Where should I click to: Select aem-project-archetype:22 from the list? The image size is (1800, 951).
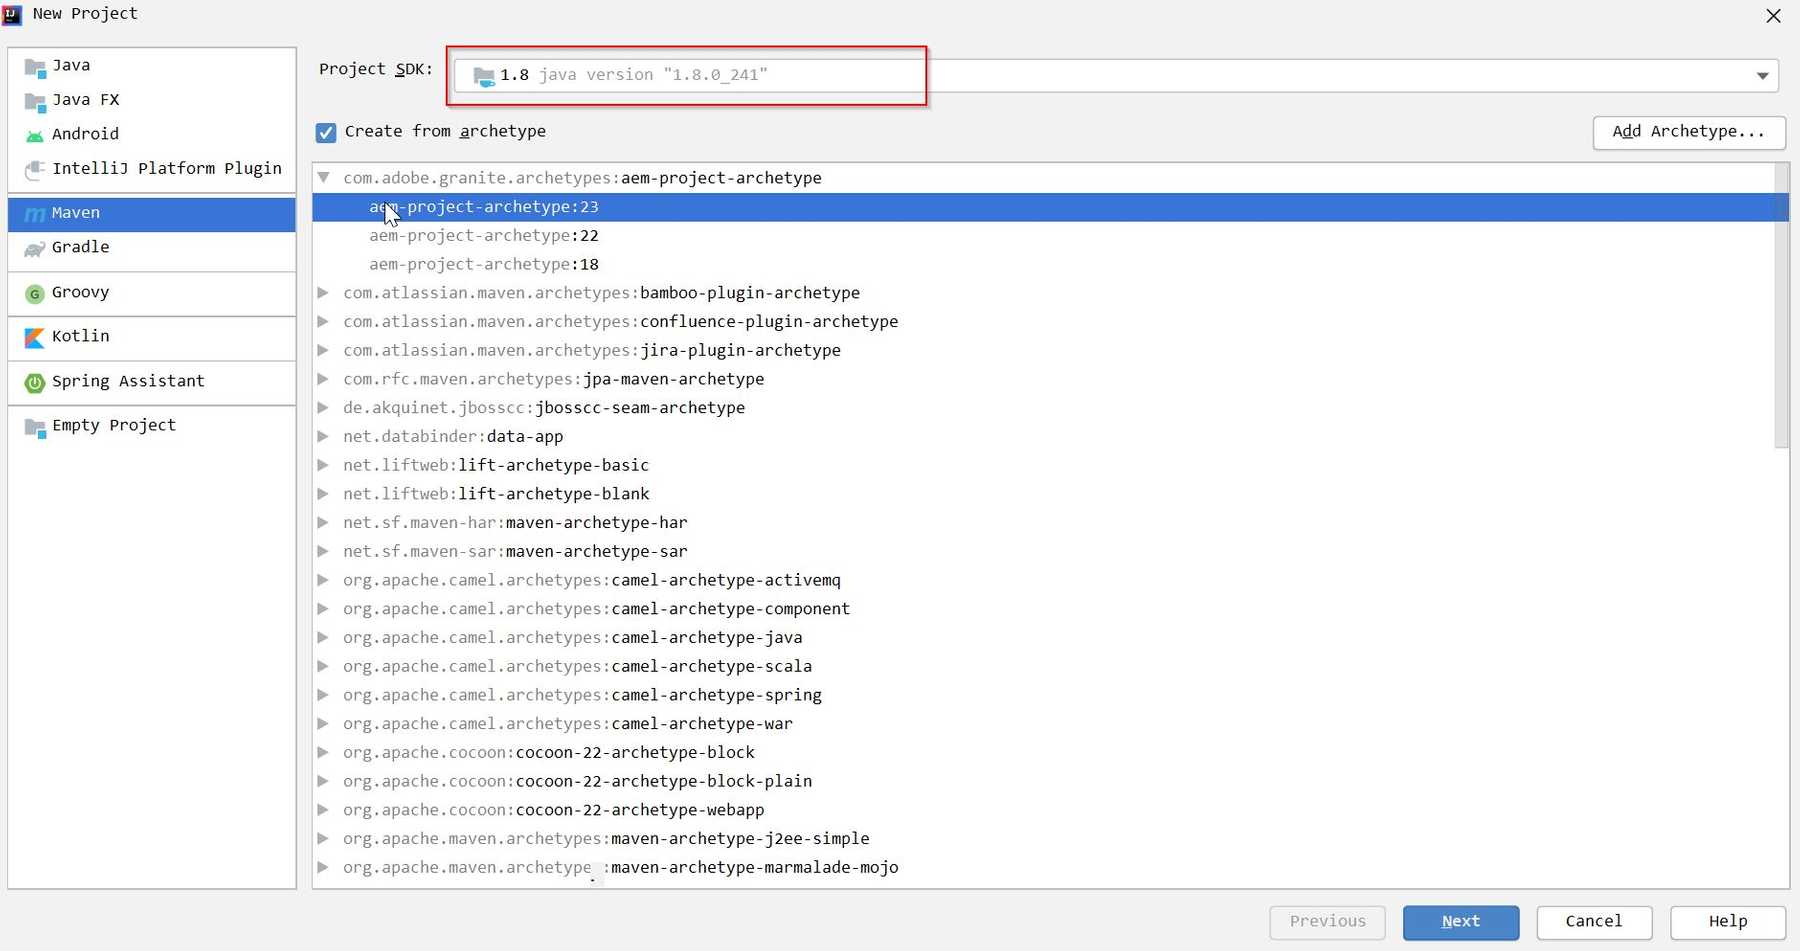point(484,235)
